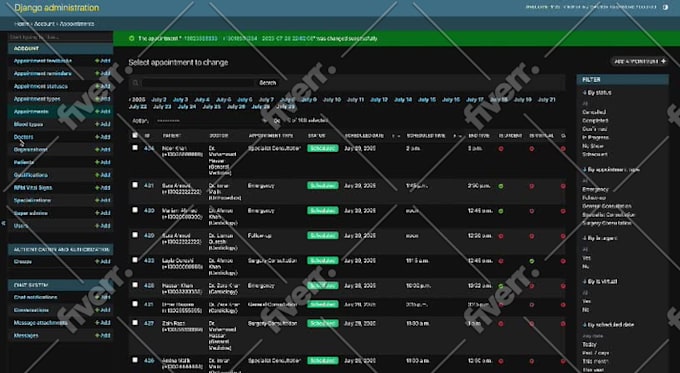Click the Add icon beside Super admins

pos(103,213)
